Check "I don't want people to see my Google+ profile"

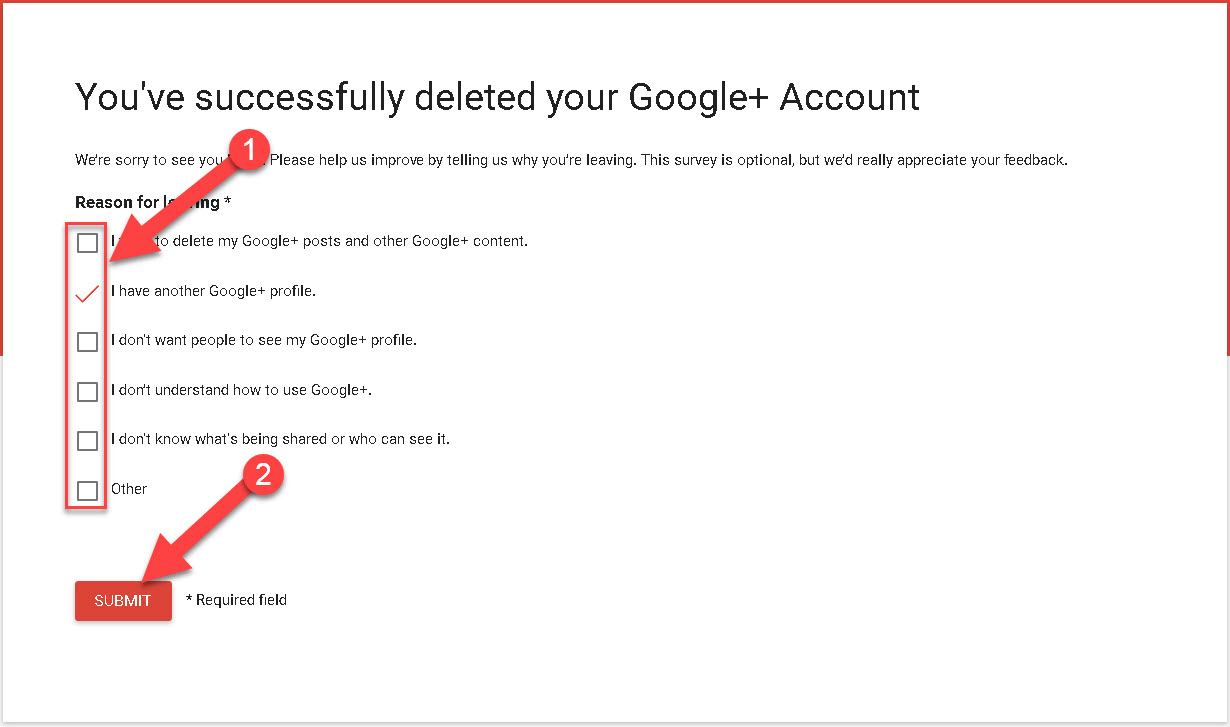click(x=87, y=341)
